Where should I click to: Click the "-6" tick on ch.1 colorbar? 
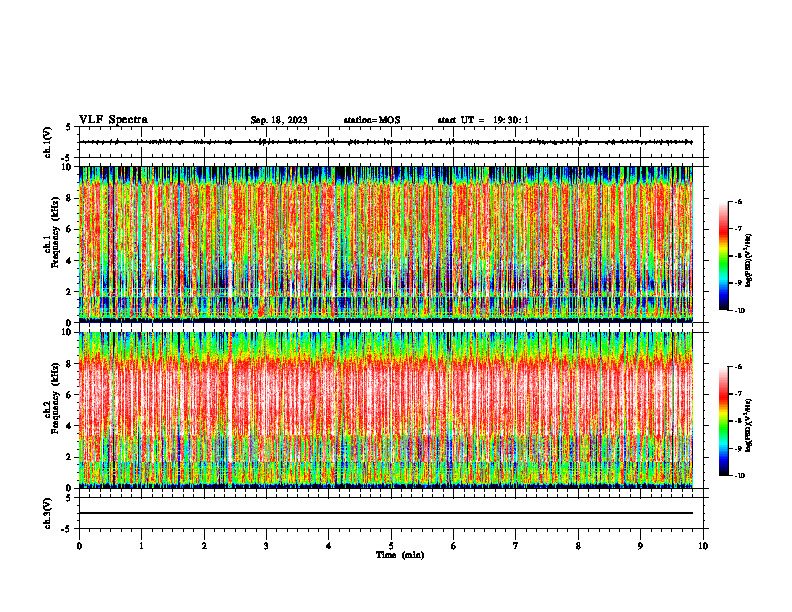click(x=739, y=201)
